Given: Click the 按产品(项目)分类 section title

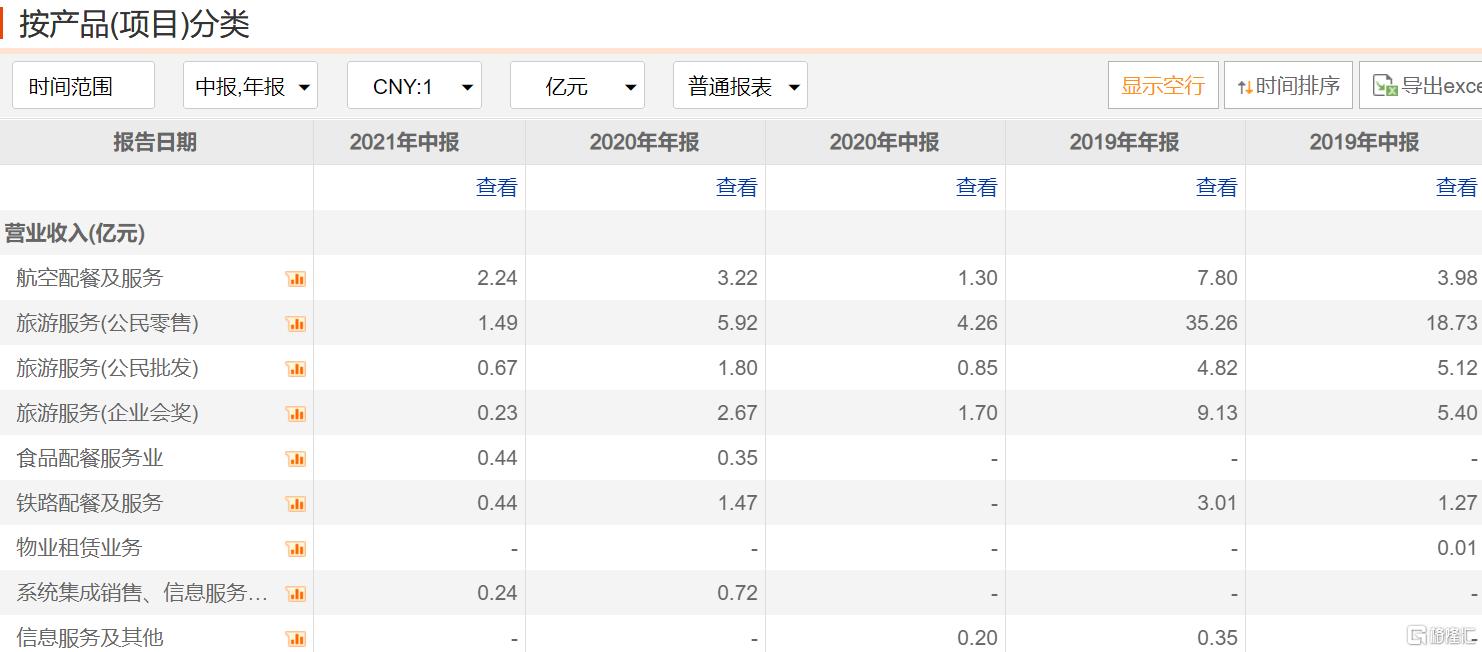Looking at the screenshot, I should point(134,24).
